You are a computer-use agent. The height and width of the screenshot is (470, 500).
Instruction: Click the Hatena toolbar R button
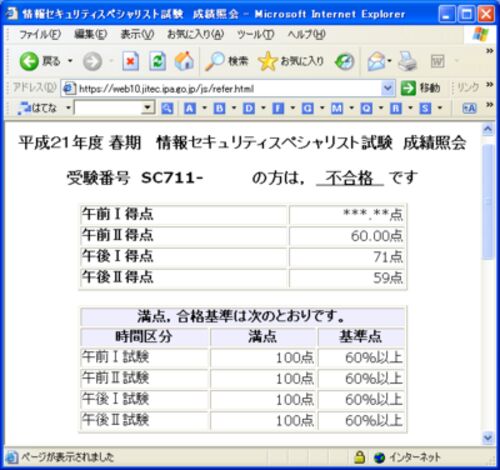click(396, 108)
